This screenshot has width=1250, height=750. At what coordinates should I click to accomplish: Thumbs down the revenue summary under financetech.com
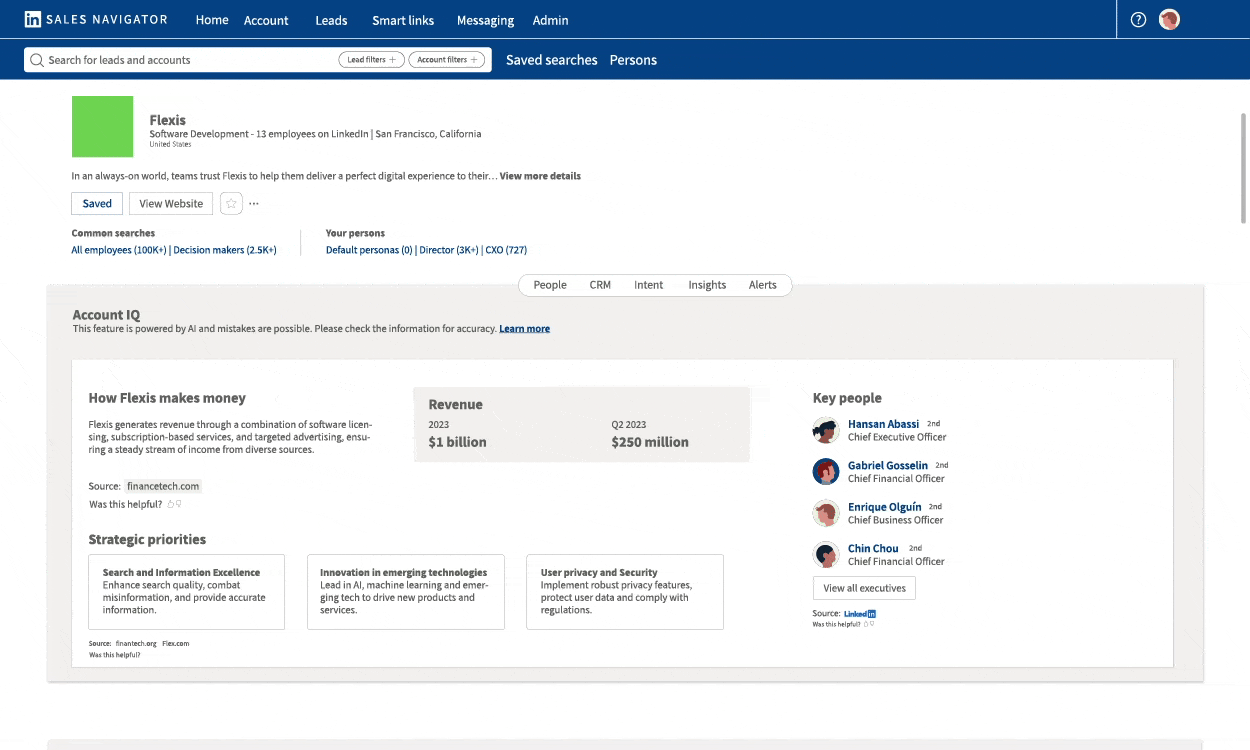[179, 505]
